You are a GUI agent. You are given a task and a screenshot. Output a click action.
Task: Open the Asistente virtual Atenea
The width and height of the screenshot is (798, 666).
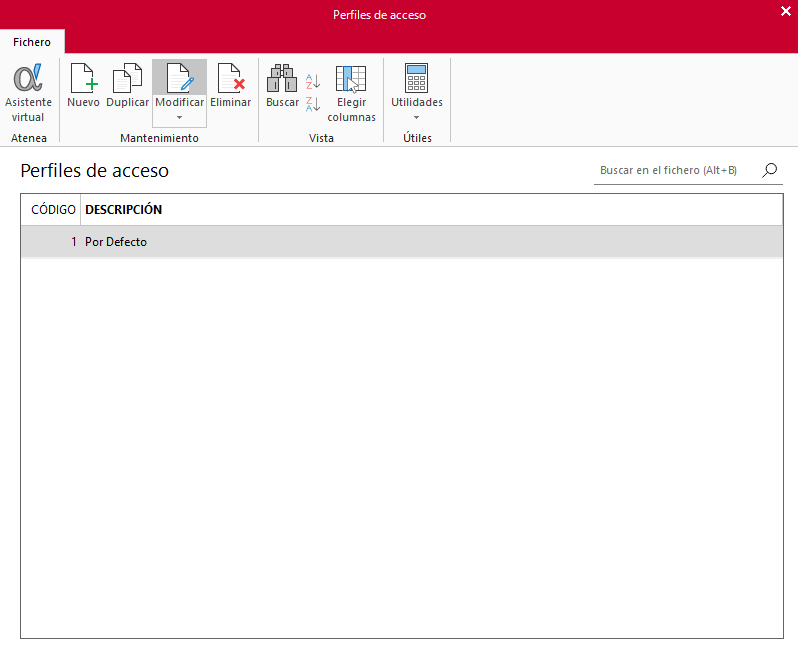click(x=28, y=92)
